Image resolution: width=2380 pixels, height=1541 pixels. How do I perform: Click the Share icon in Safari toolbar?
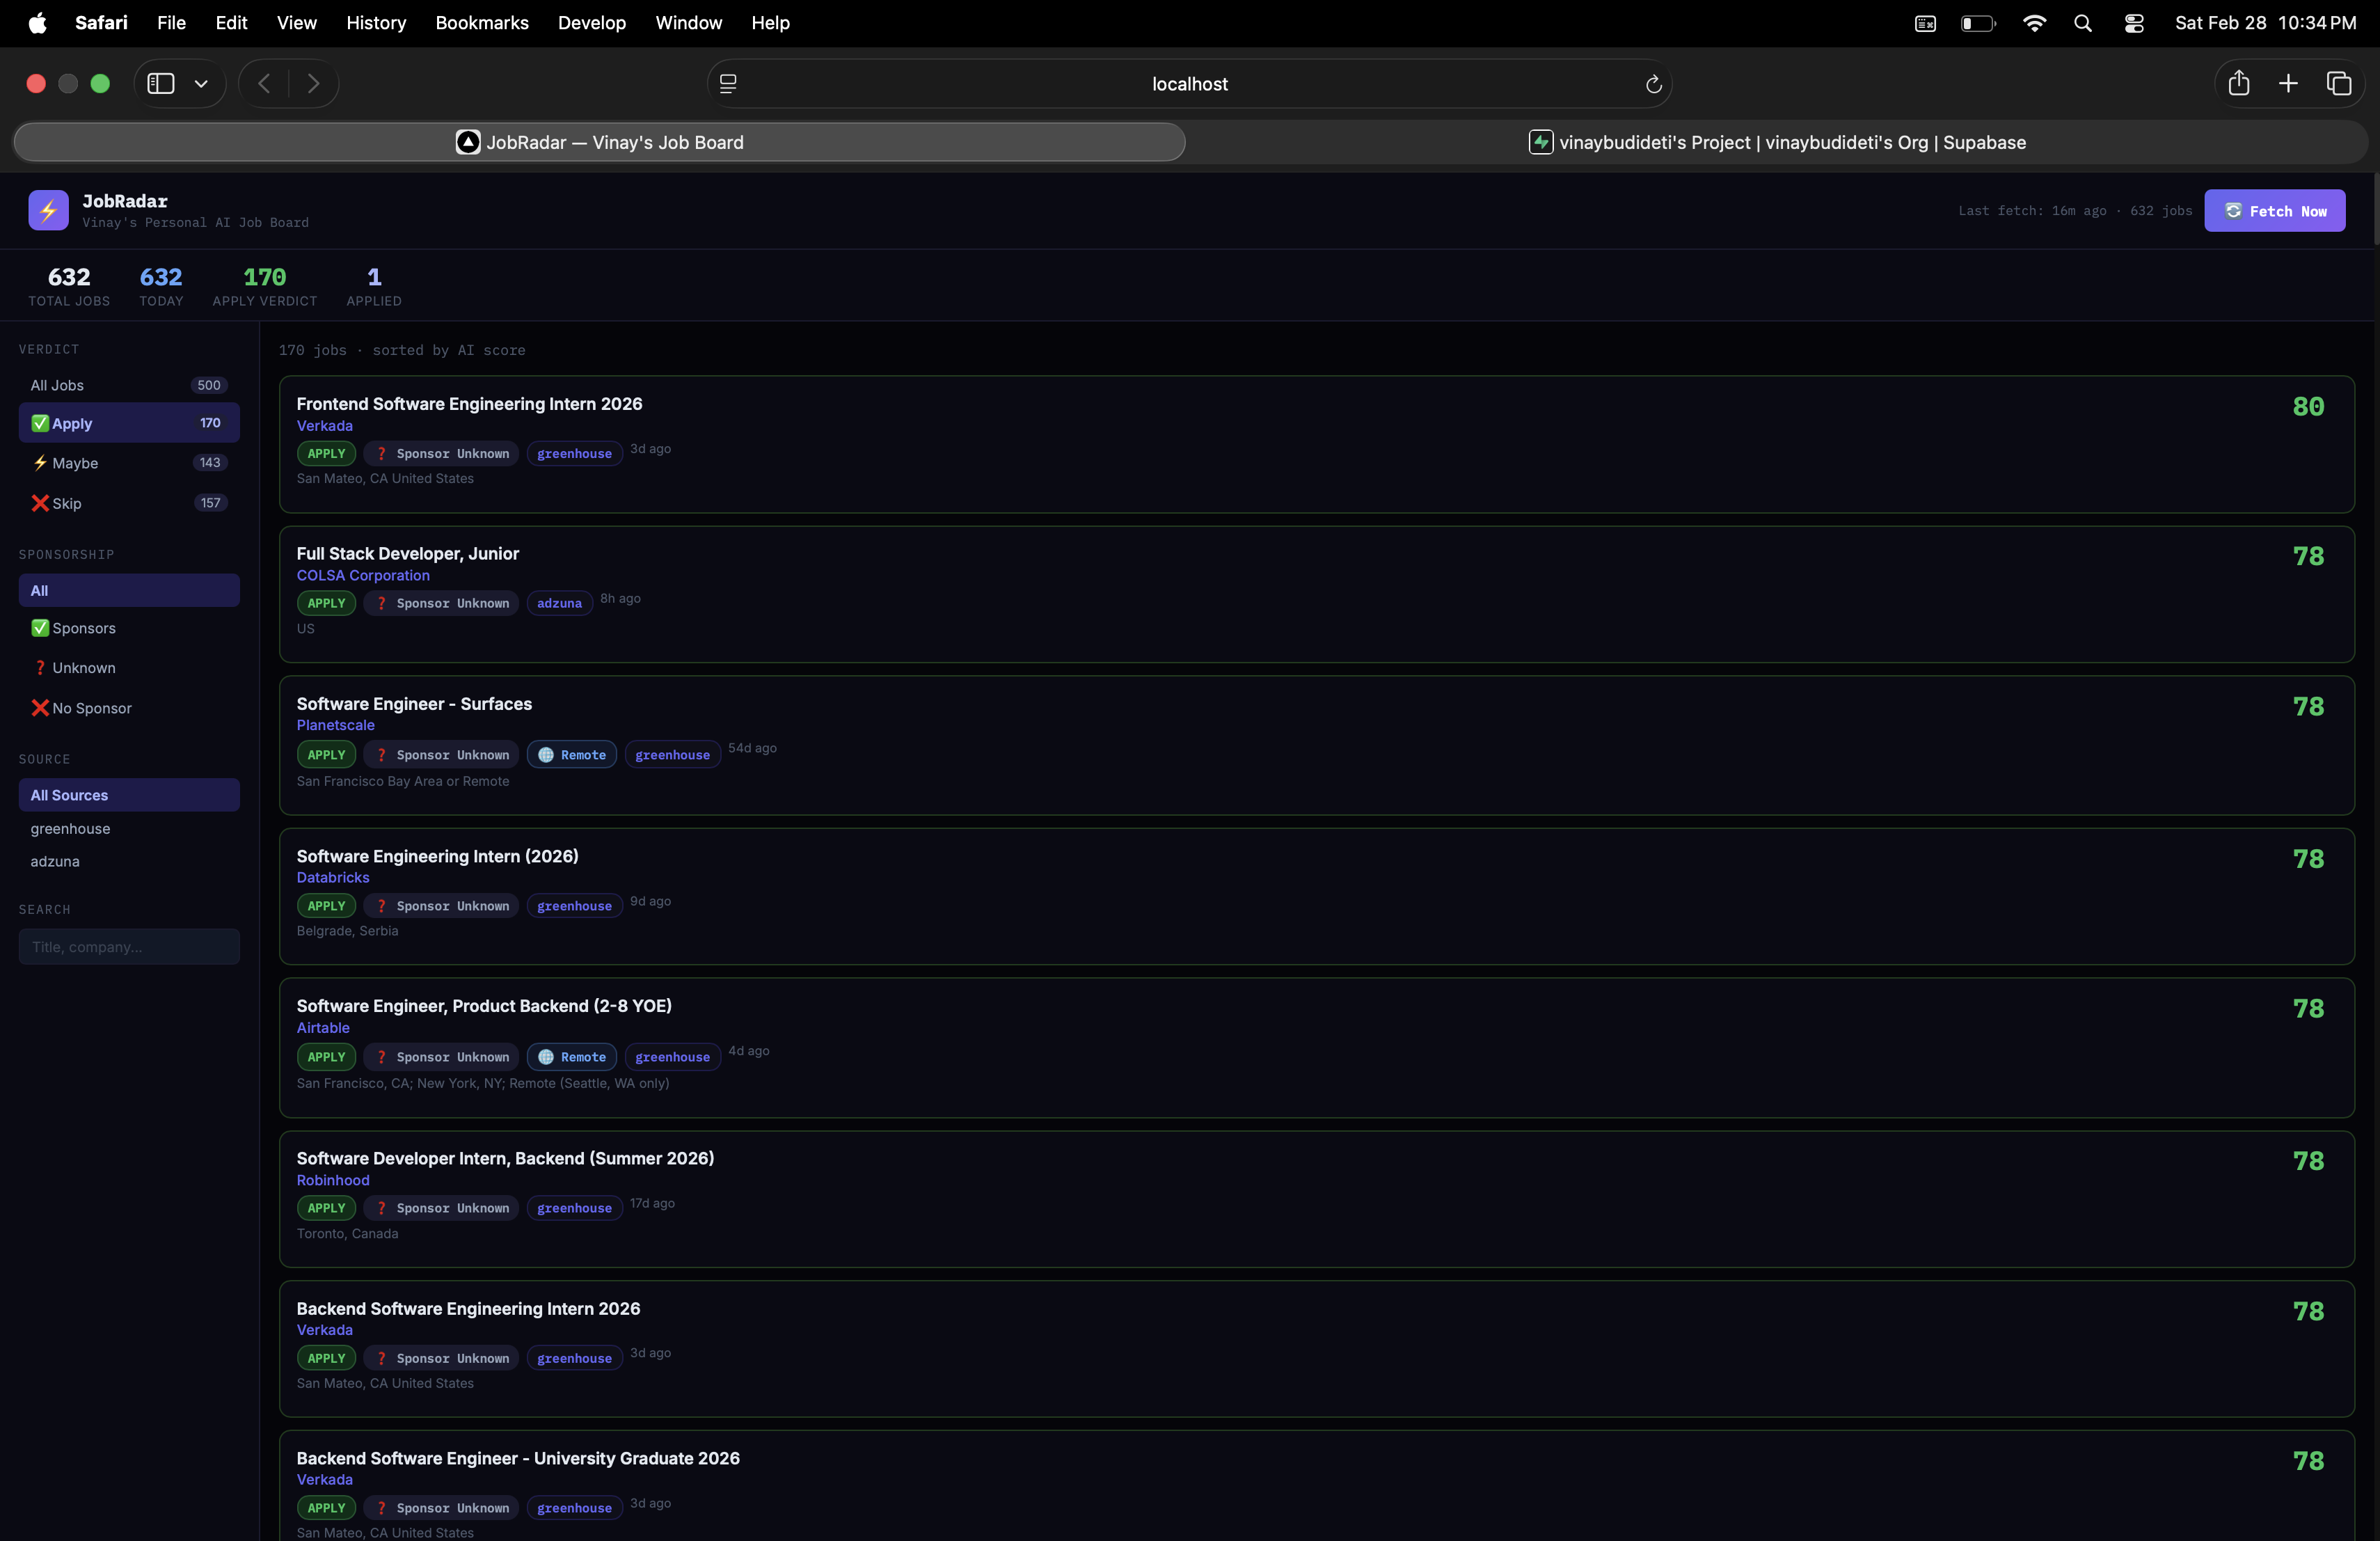pyautogui.click(x=2239, y=84)
